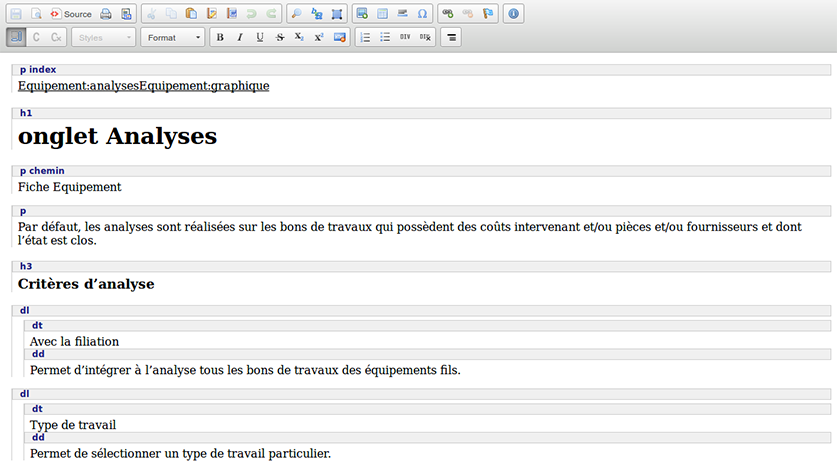
Task: Toggle italic formatting
Action: (x=240, y=37)
